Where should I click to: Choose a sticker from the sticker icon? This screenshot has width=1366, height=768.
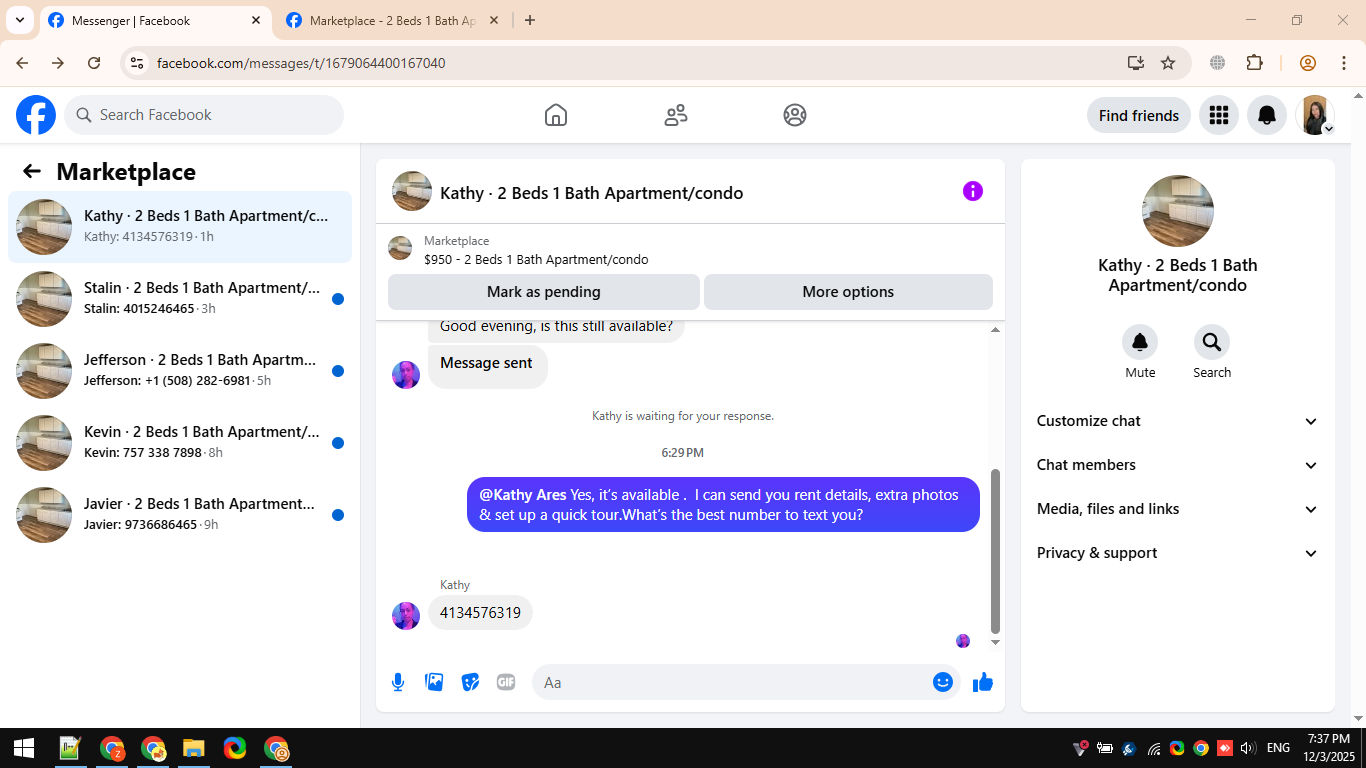tap(470, 682)
